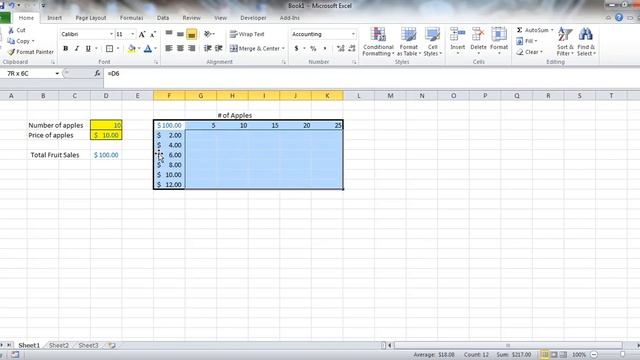Open Font dialog launcher arrow
This screenshot has height=360, width=640.
[x=156, y=62]
